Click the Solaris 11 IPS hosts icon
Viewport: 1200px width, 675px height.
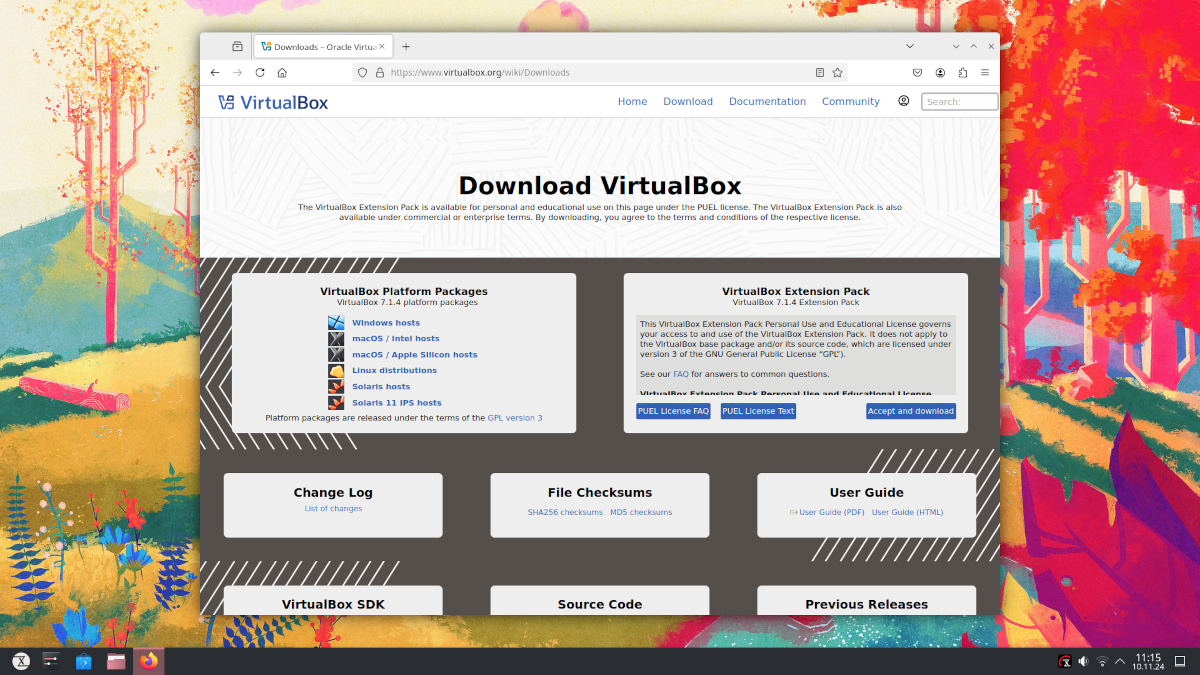click(x=336, y=403)
